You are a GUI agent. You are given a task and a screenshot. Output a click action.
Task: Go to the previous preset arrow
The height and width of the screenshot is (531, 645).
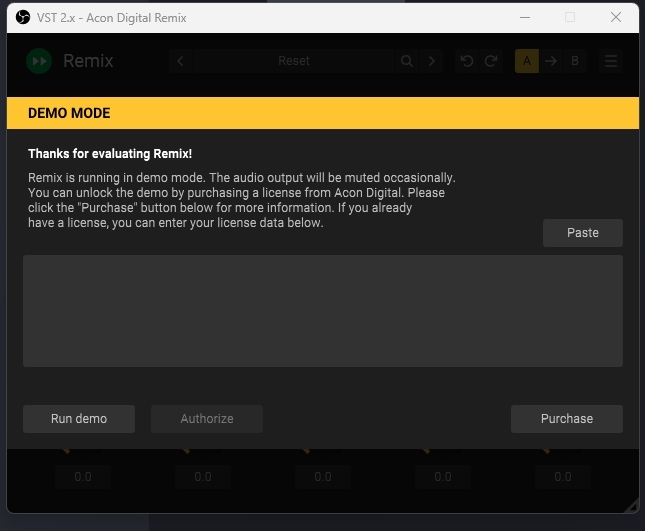click(180, 61)
